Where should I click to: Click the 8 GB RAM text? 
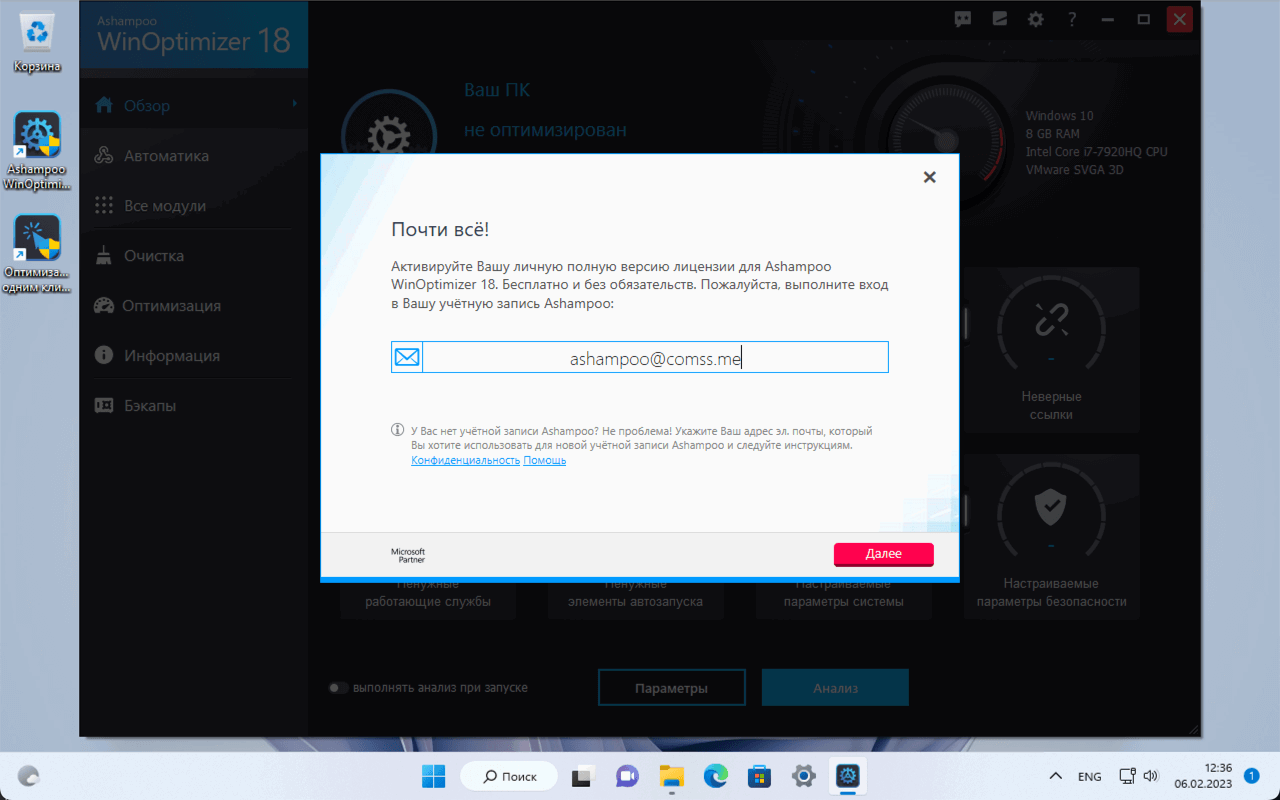click(x=1052, y=134)
